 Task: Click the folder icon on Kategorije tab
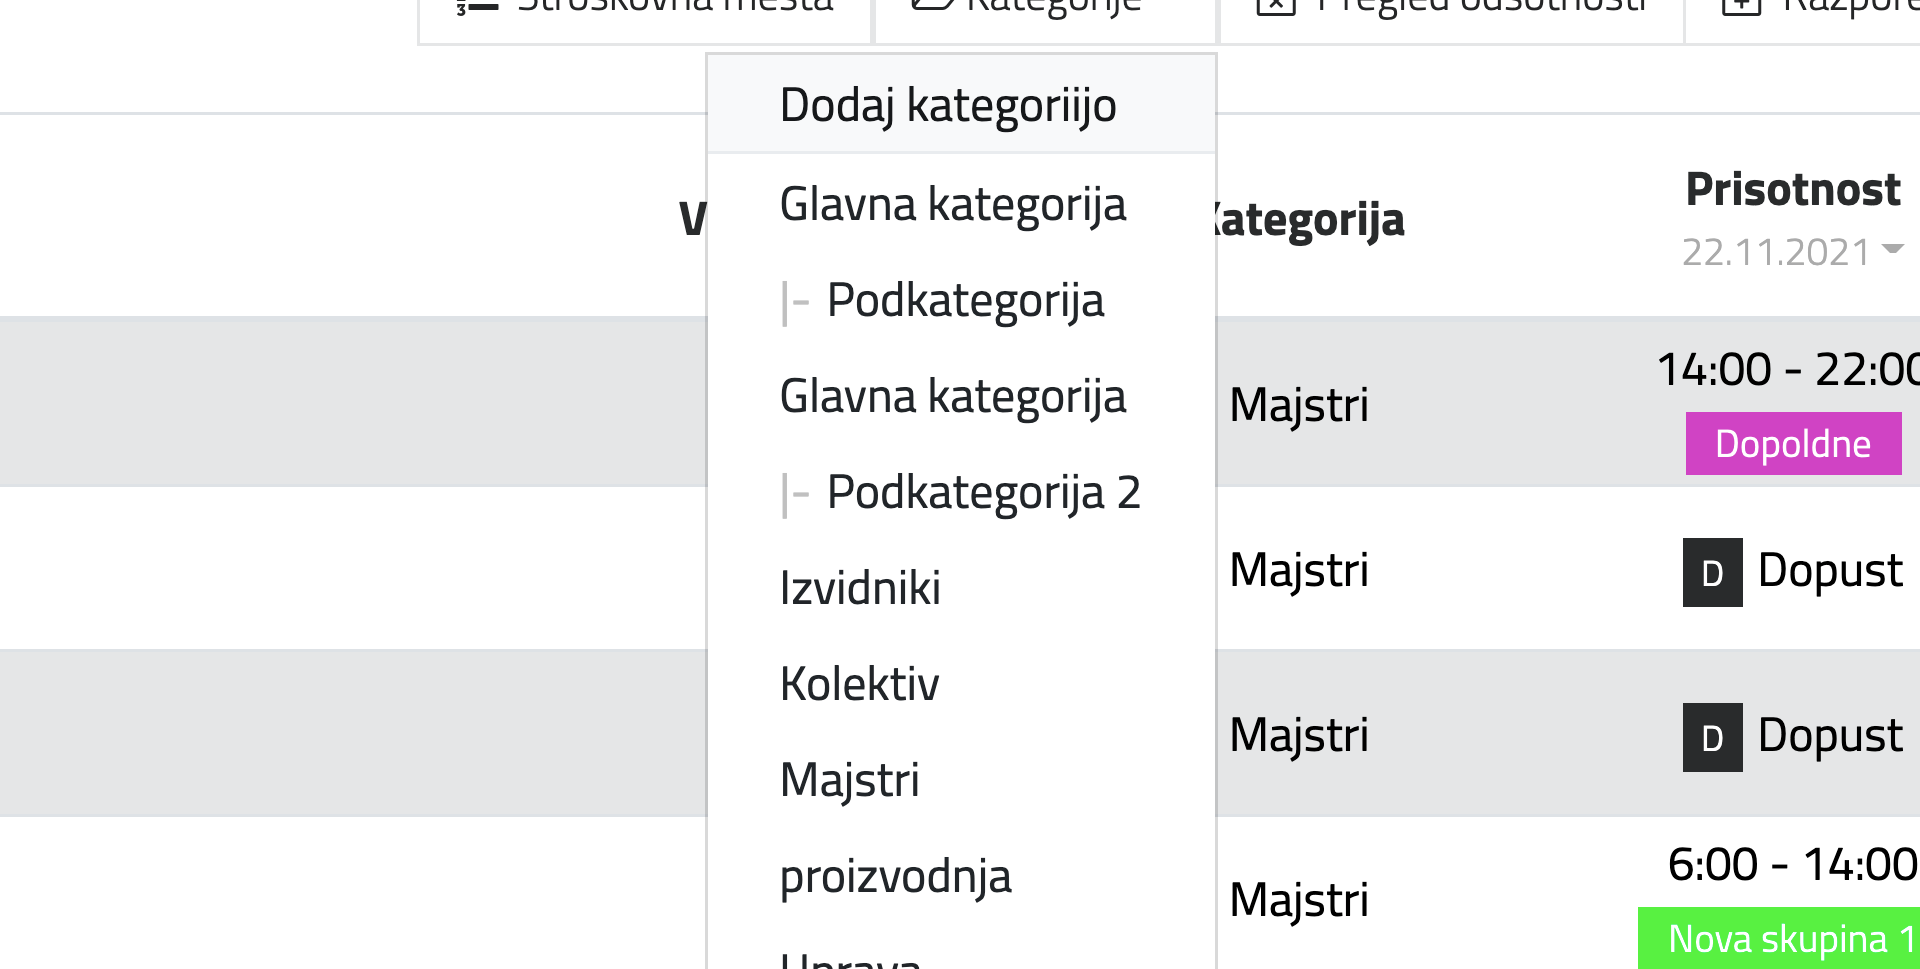point(933,5)
